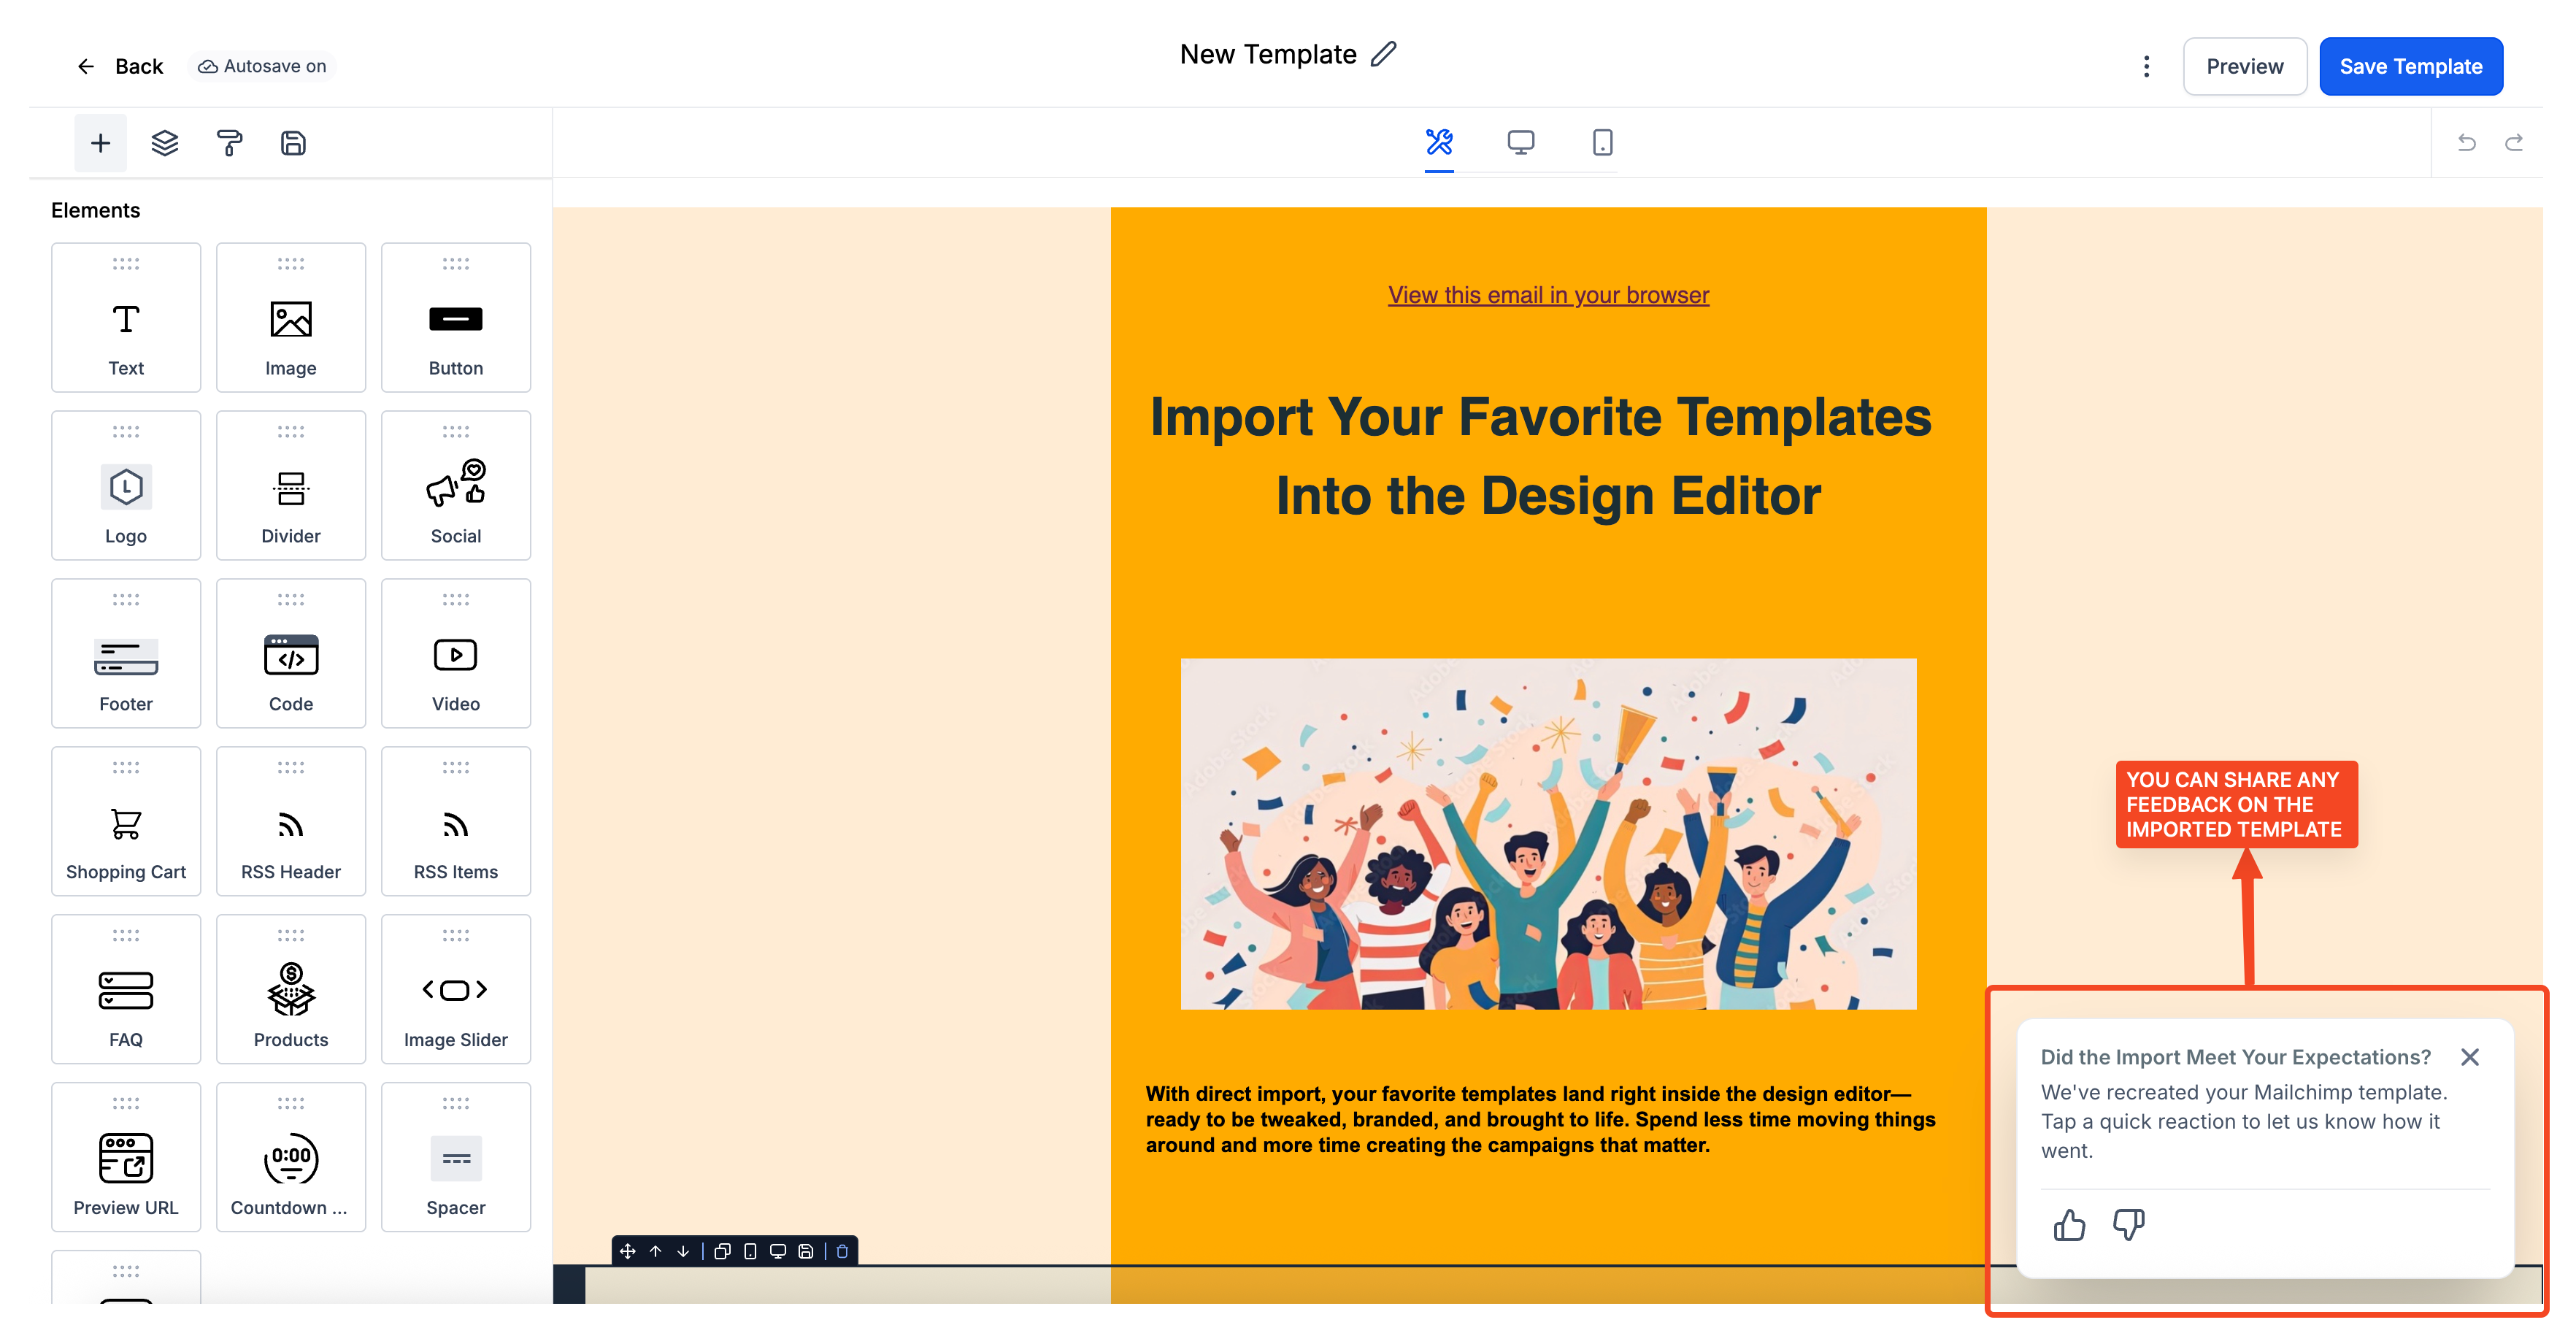Screen dimensions: 2576x1344
Task: Open the three-dot more options menu
Action: pos(2146,66)
